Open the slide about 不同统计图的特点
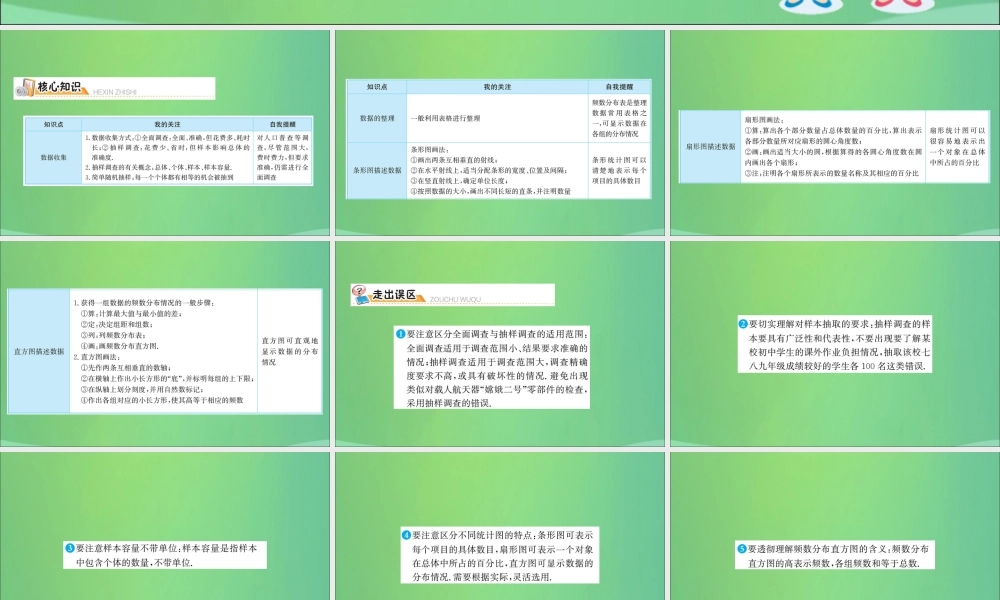Image resolution: width=1000 pixels, height=600 pixels. click(500, 526)
